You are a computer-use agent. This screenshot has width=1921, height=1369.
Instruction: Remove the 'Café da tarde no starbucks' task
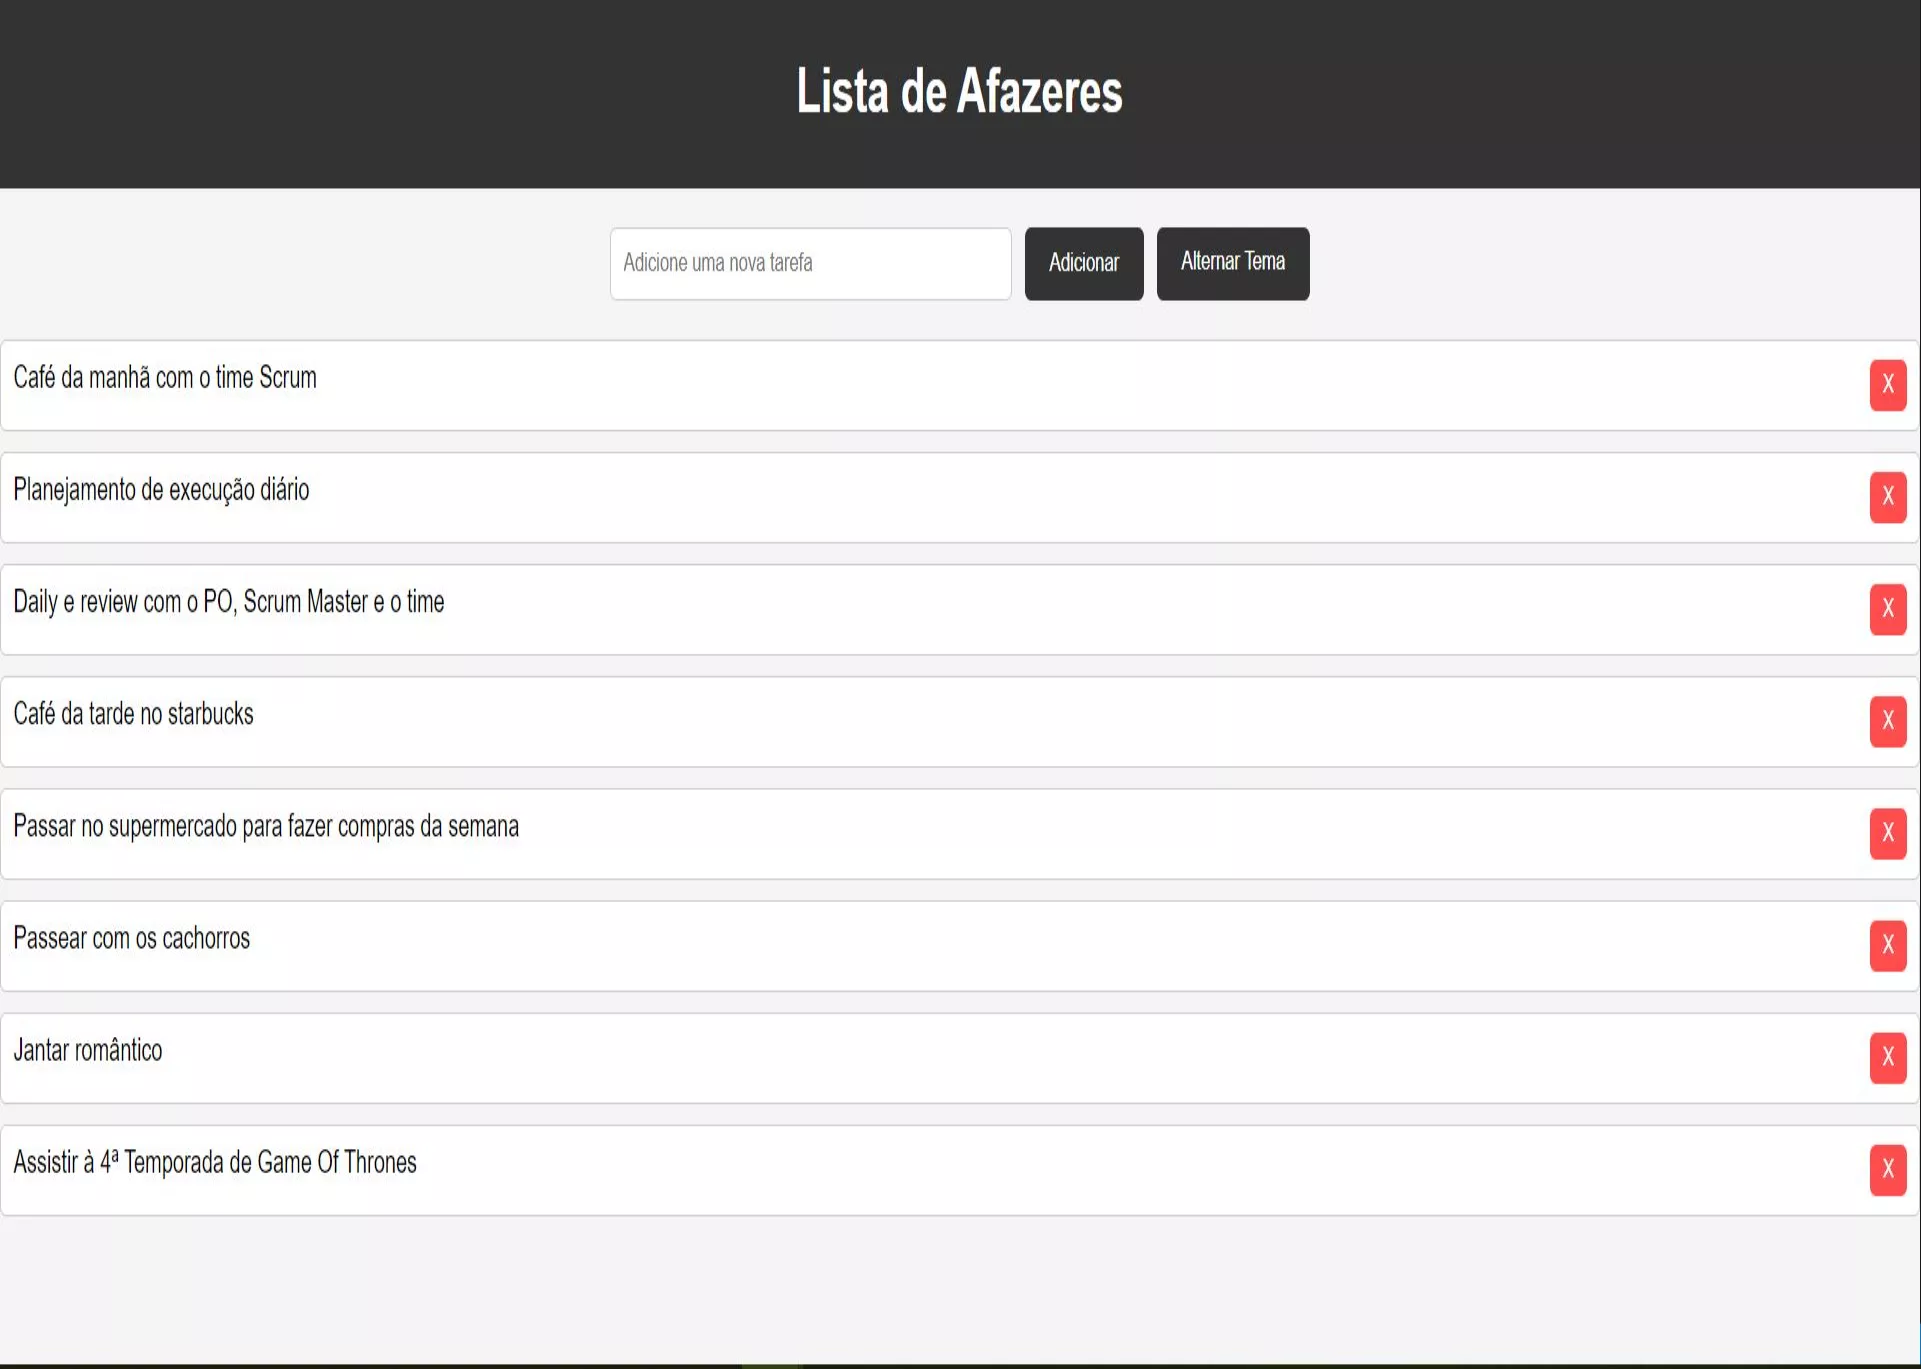point(1888,721)
